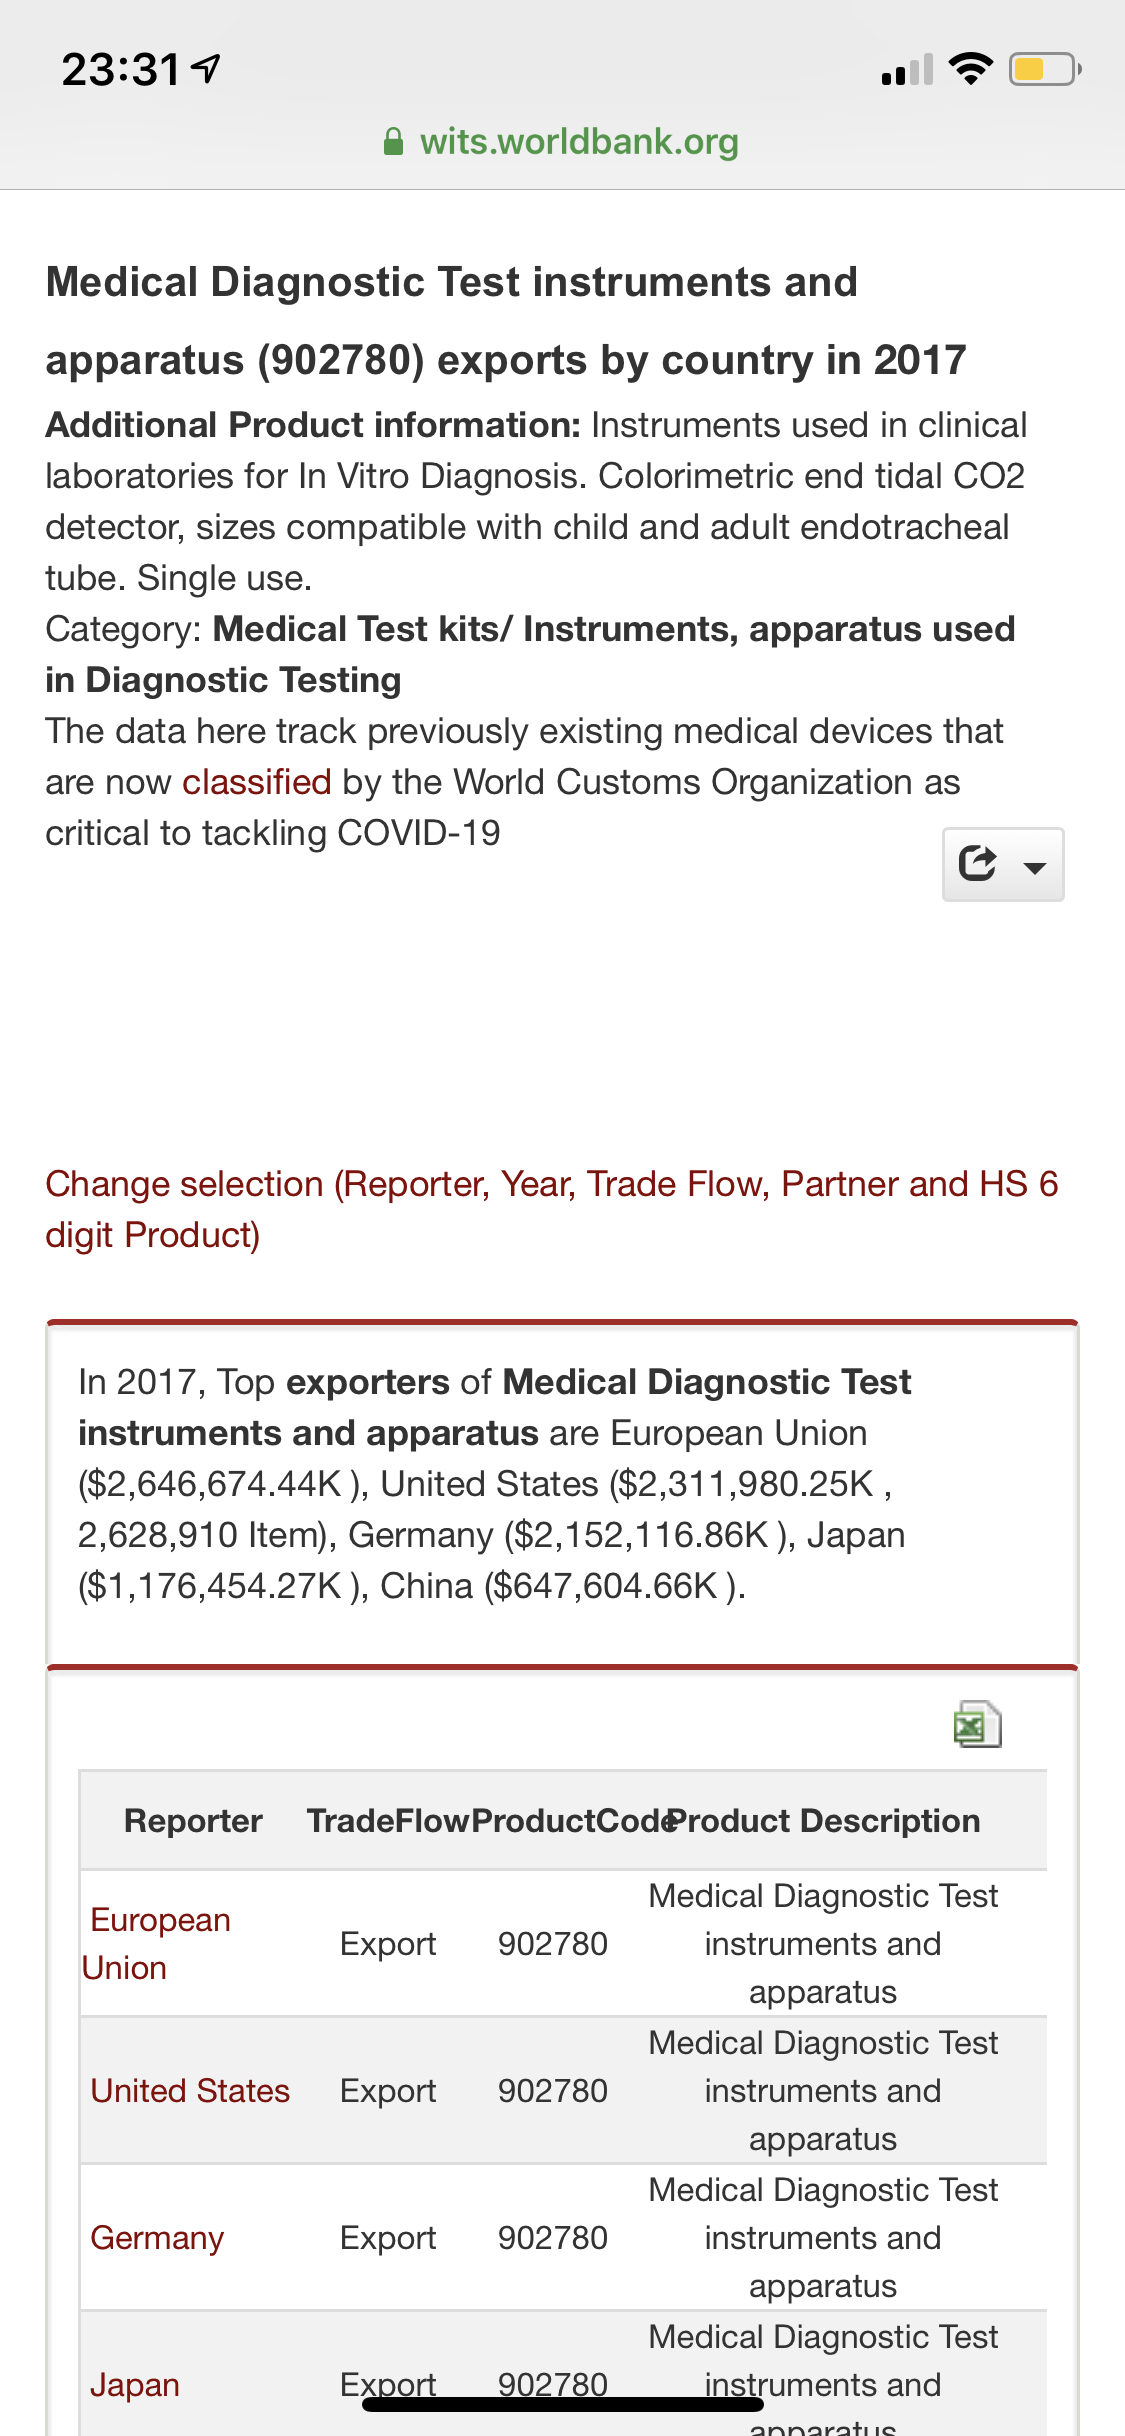Open the Germany reporter link

point(157,2237)
